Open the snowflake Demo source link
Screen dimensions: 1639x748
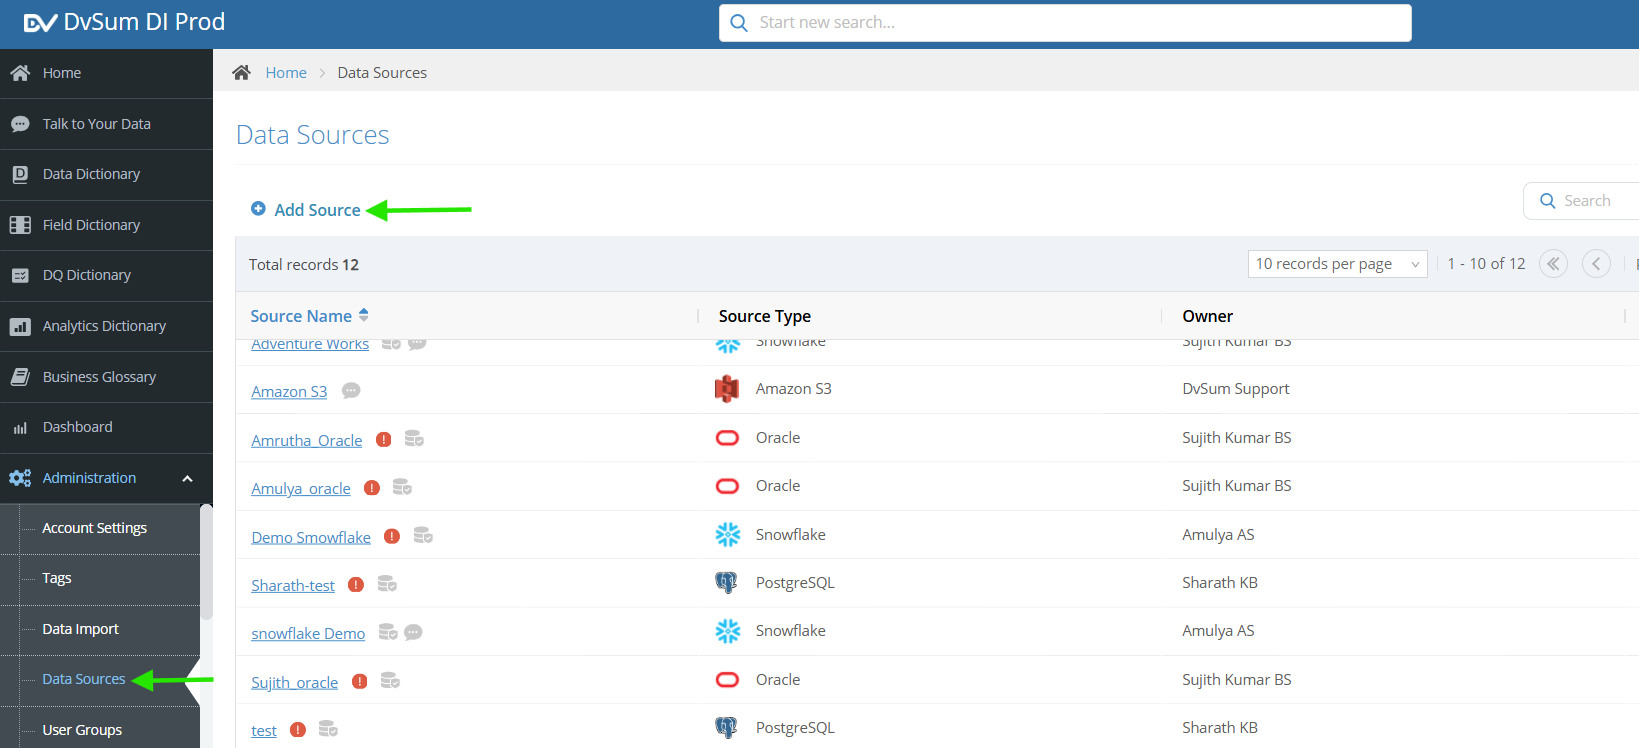coord(308,634)
